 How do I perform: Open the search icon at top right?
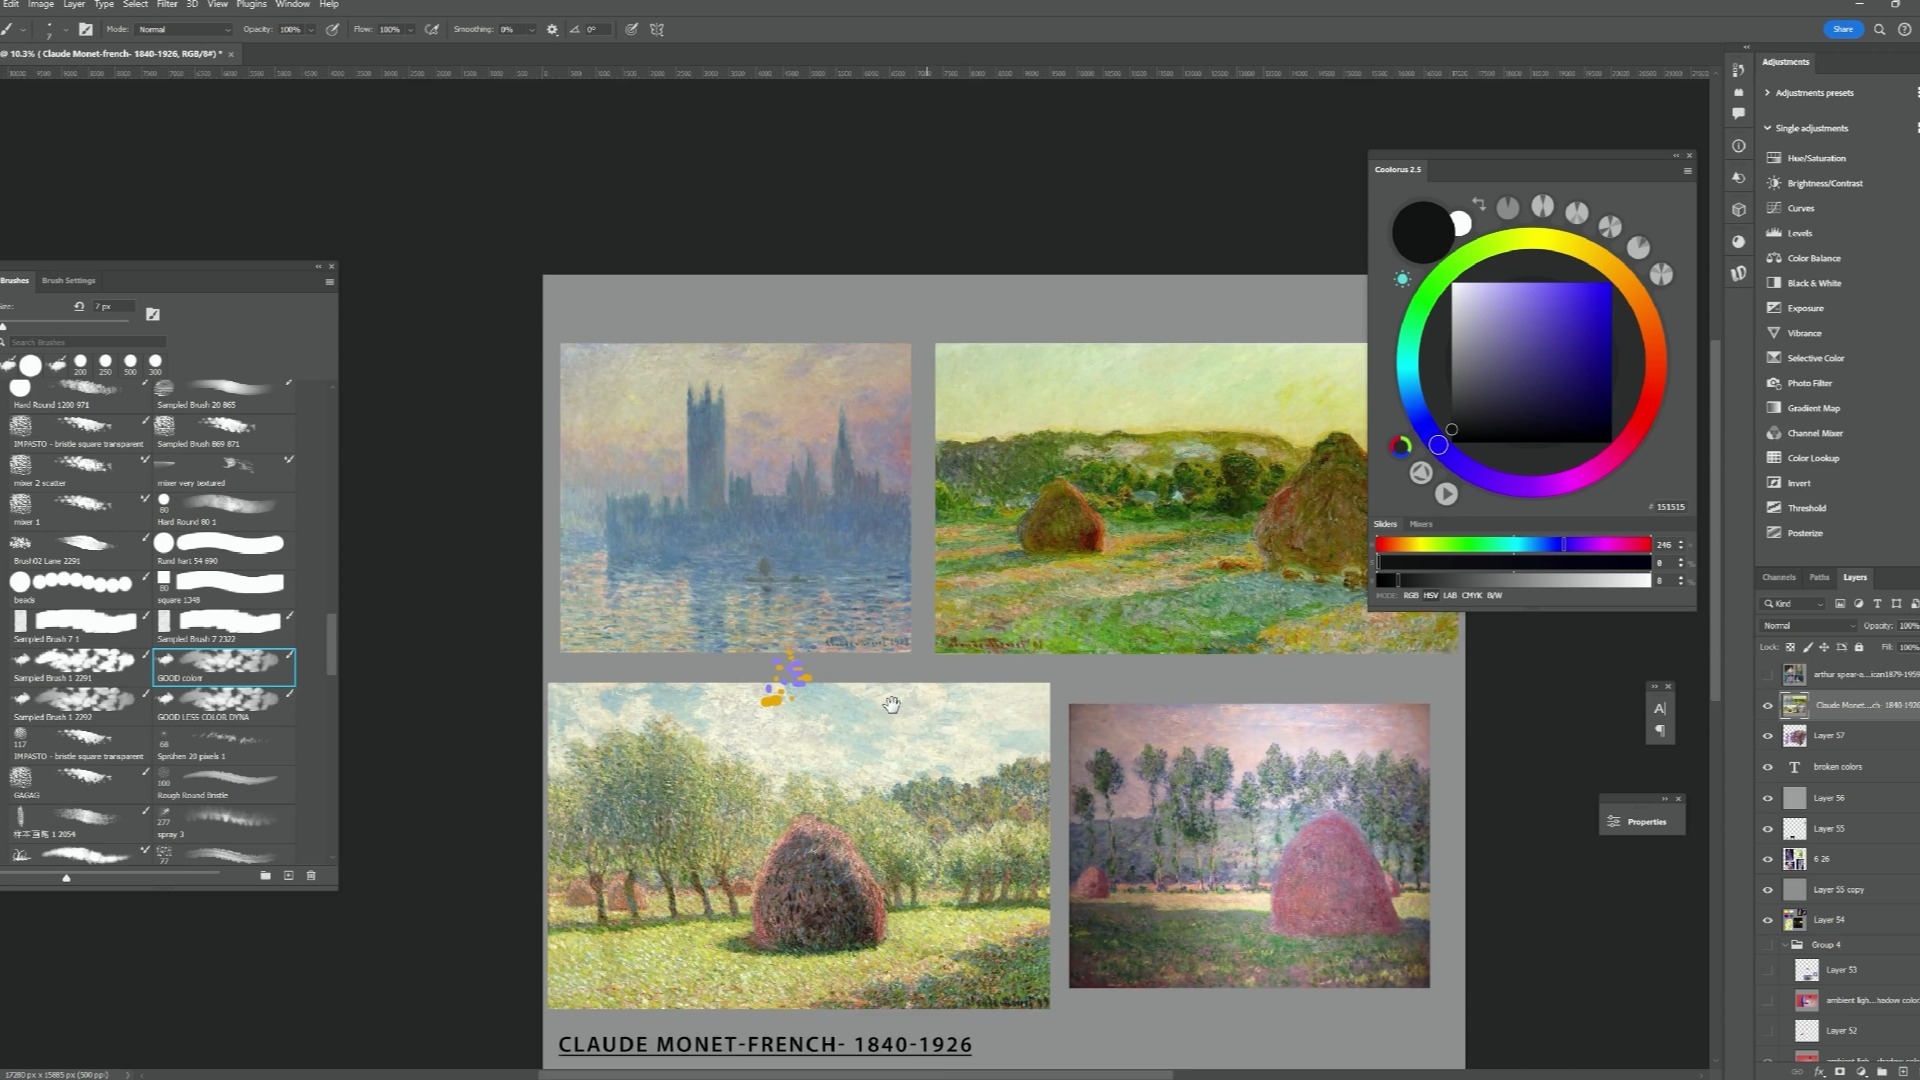(x=1879, y=30)
